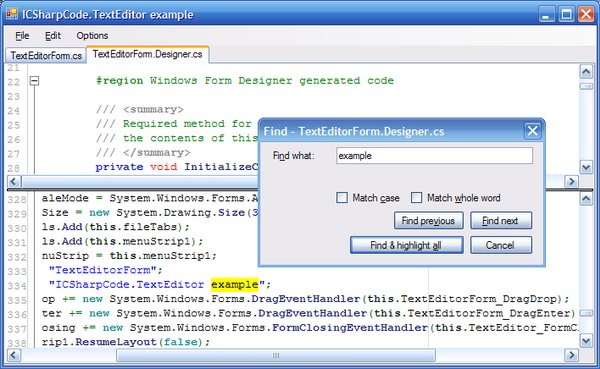Close the Find dialog with its X button
This screenshot has height=369, width=600.
[x=532, y=131]
